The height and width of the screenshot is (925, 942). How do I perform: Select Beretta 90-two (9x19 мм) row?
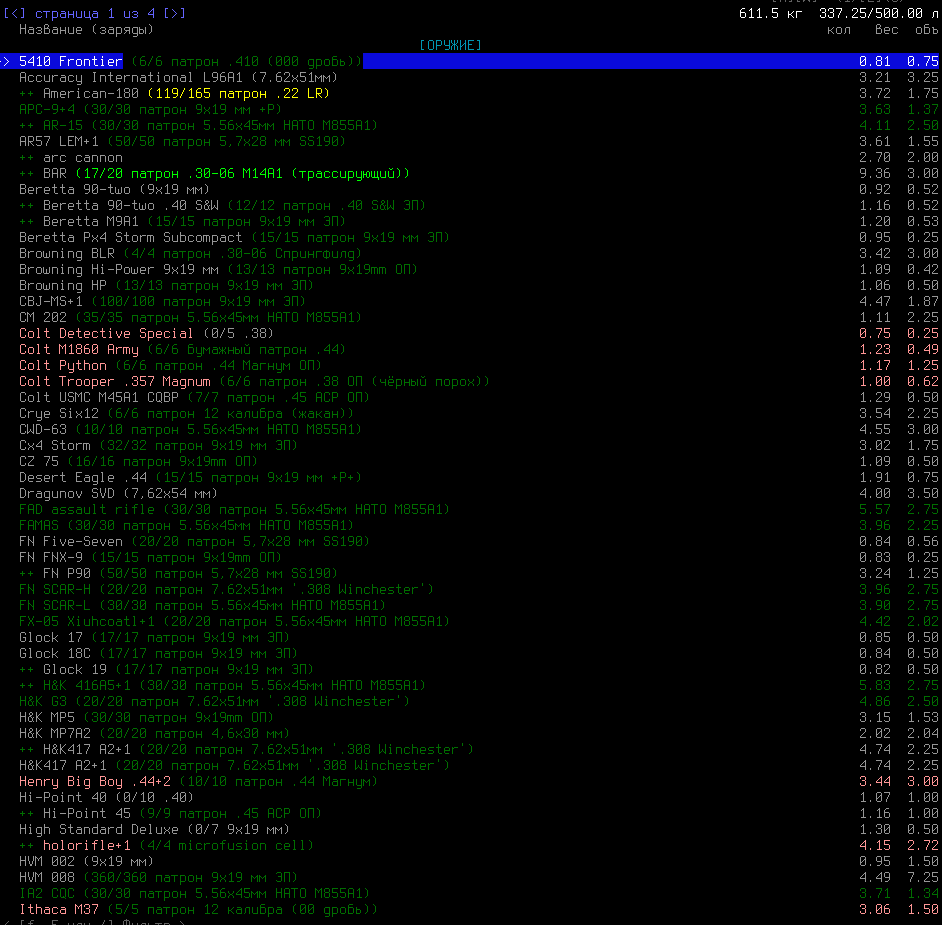[x=471, y=189]
